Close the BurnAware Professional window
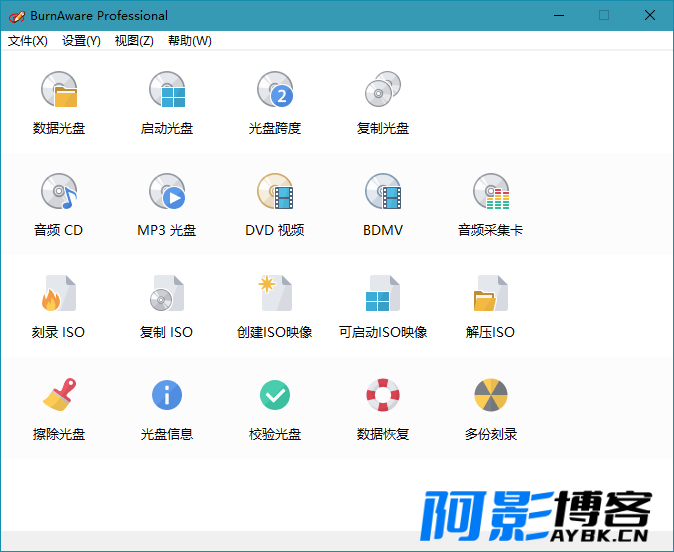The width and height of the screenshot is (674, 552). point(650,15)
